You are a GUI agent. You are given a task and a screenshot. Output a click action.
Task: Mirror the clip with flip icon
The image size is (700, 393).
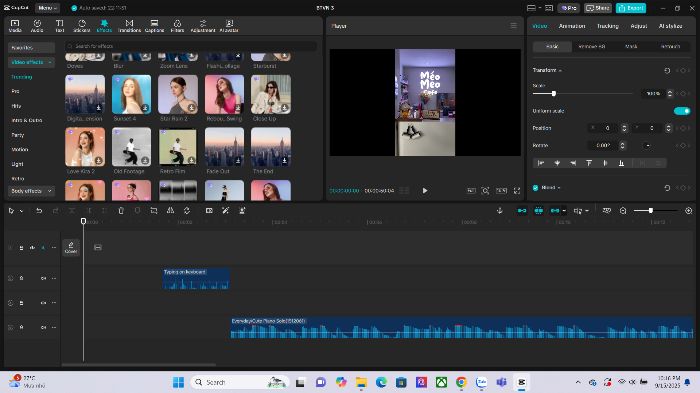(170, 210)
